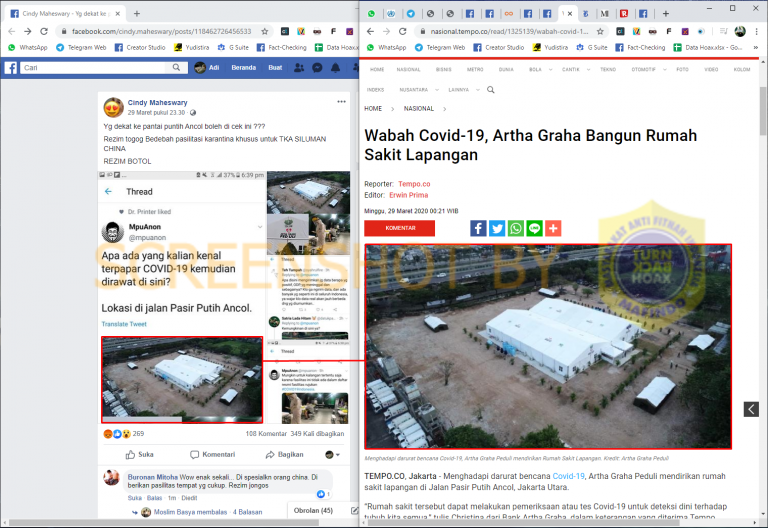Open the Obrolan (45) chat bar

pos(313,510)
